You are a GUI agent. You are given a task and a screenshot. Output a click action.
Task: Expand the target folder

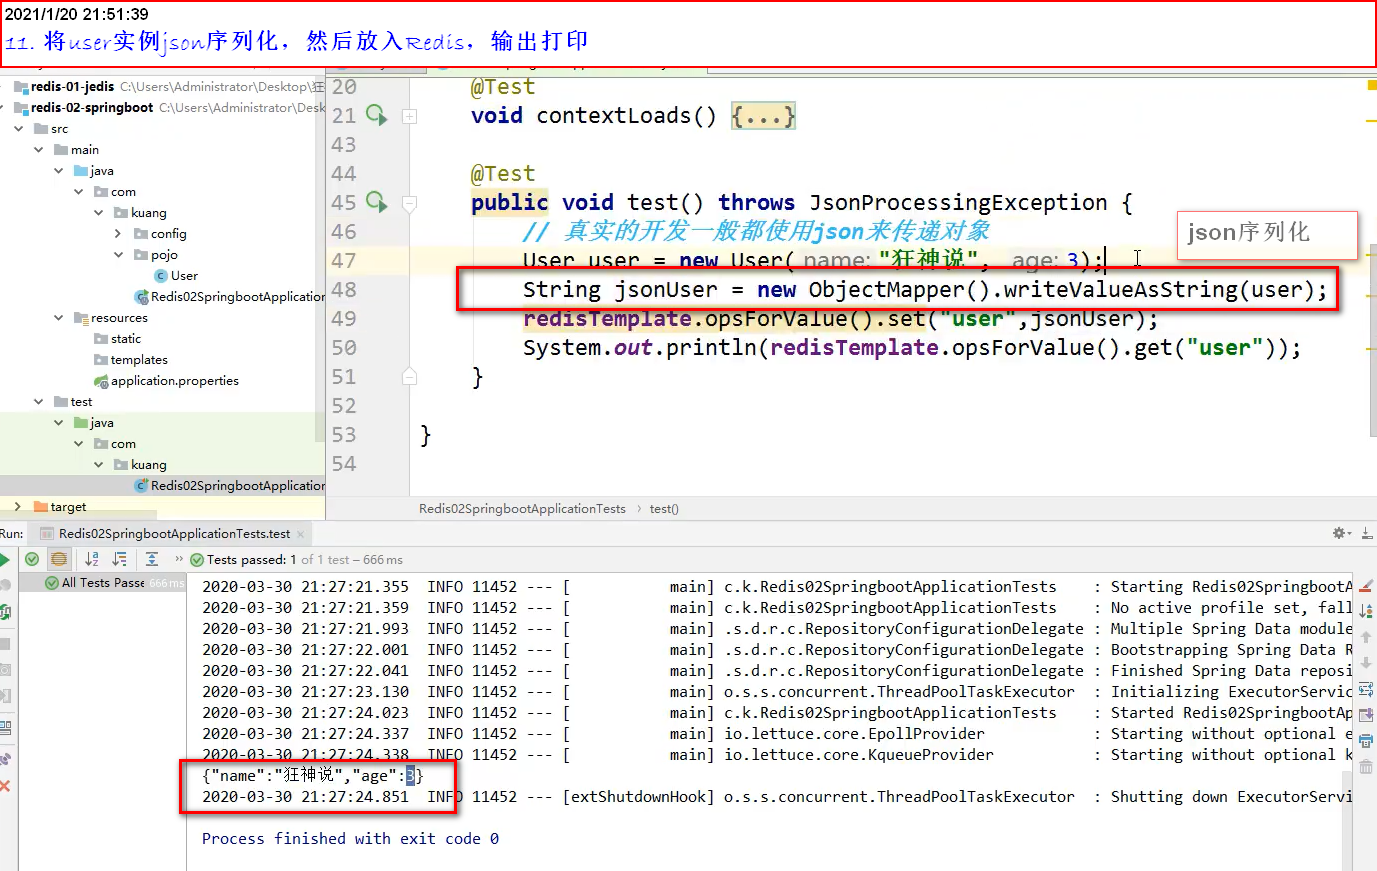[18, 507]
